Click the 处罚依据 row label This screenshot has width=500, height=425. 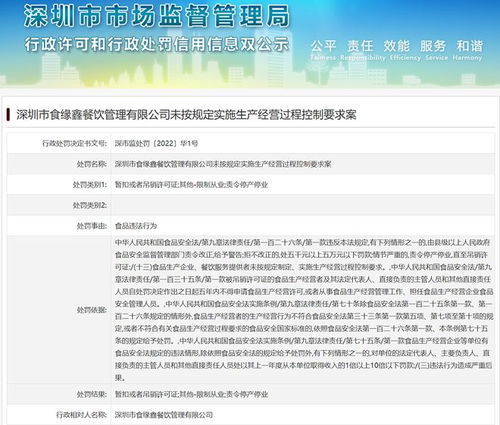(x=92, y=310)
